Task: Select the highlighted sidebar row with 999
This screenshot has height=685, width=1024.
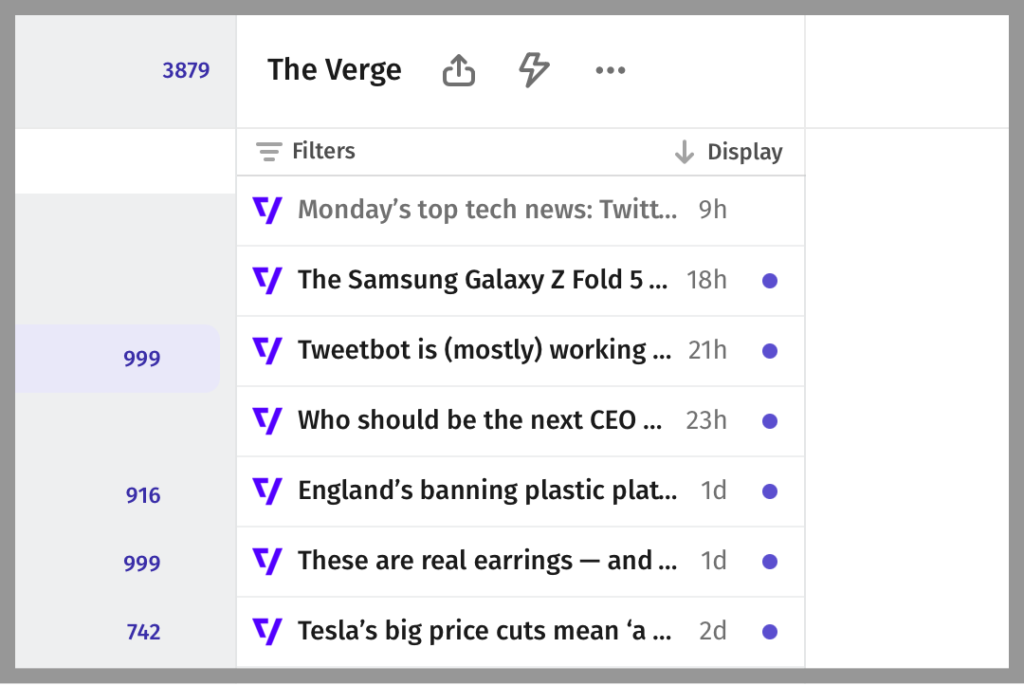Action: point(118,358)
